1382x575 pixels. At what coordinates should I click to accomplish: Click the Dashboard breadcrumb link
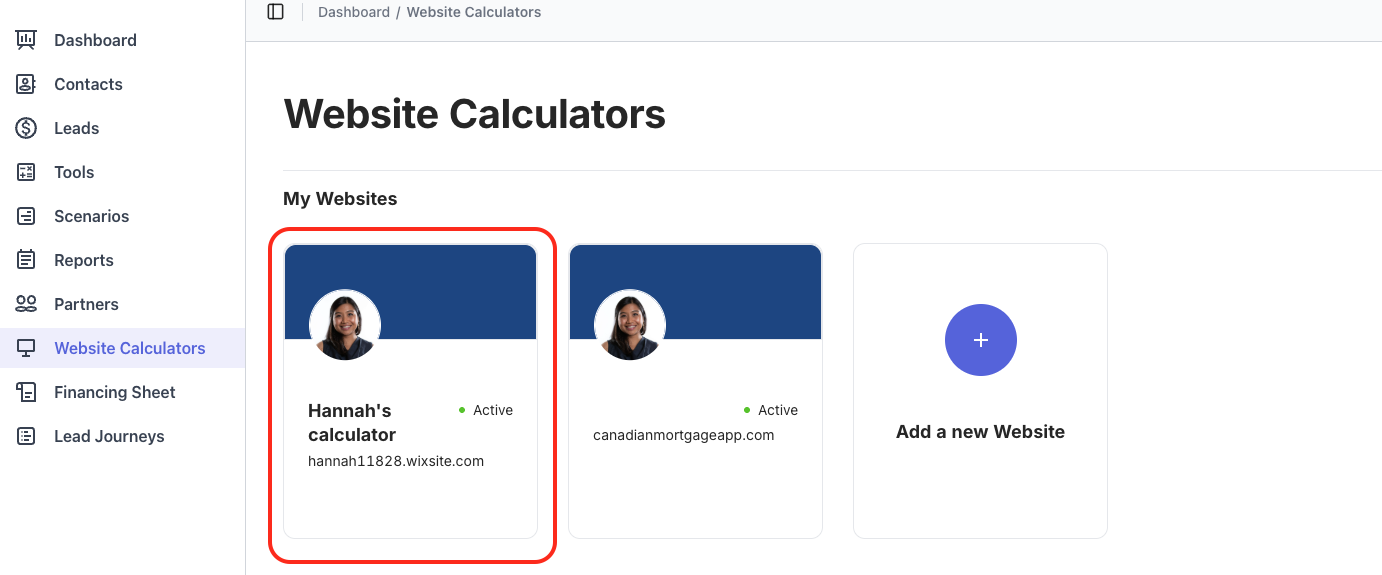tap(354, 12)
